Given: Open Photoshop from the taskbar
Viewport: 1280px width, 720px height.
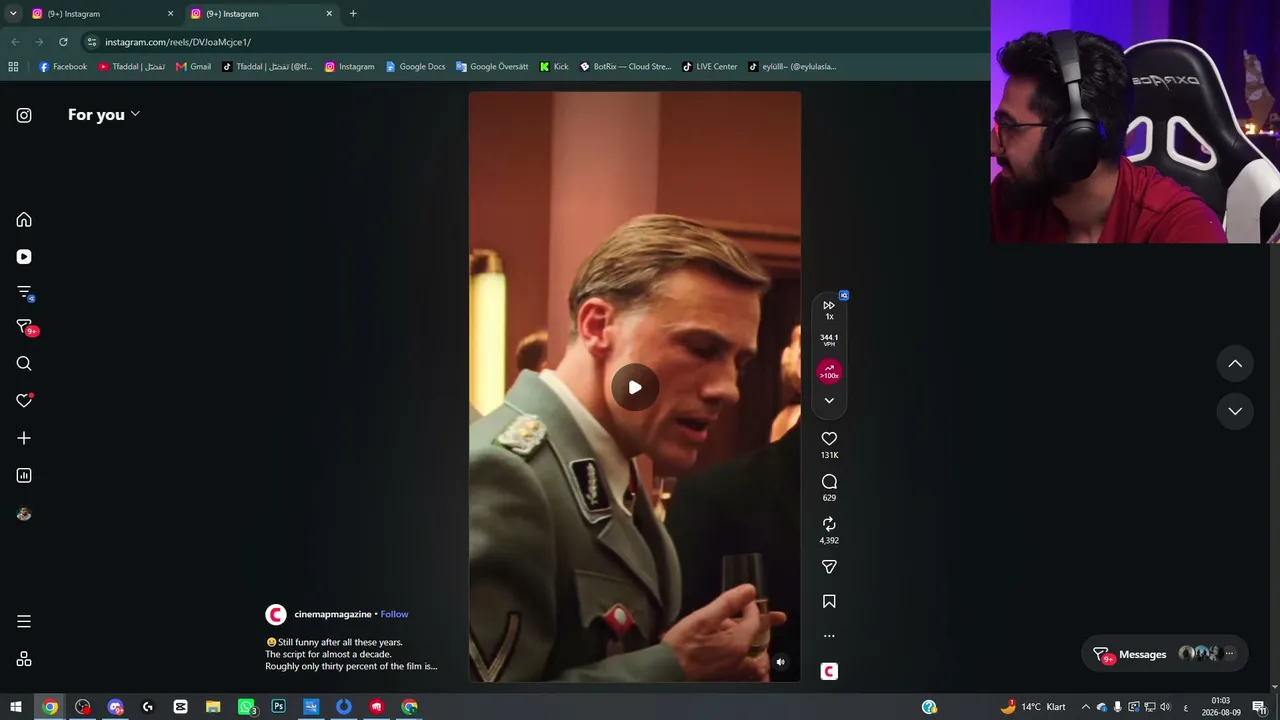Looking at the screenshot, I should coord(279,707).
